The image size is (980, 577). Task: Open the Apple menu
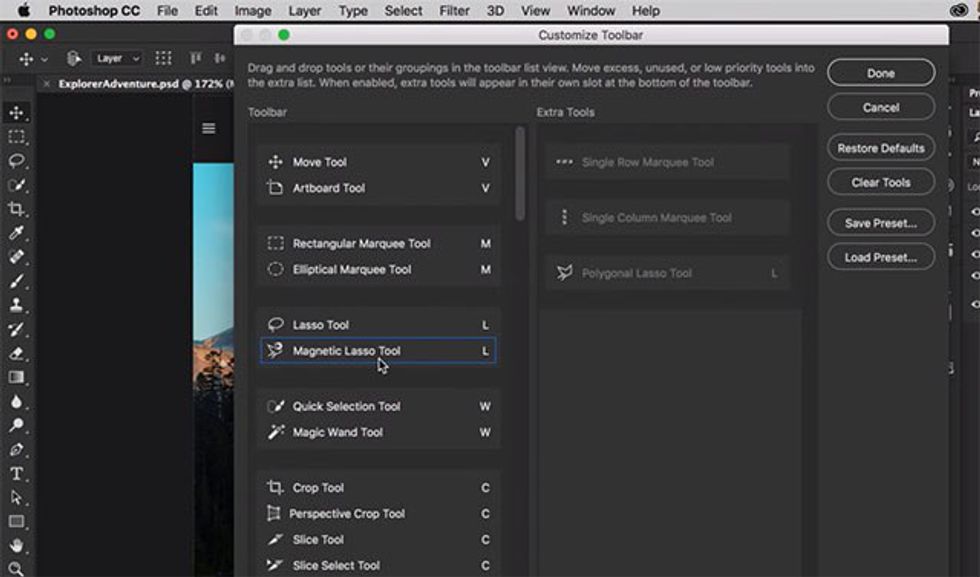coord(23,11)
